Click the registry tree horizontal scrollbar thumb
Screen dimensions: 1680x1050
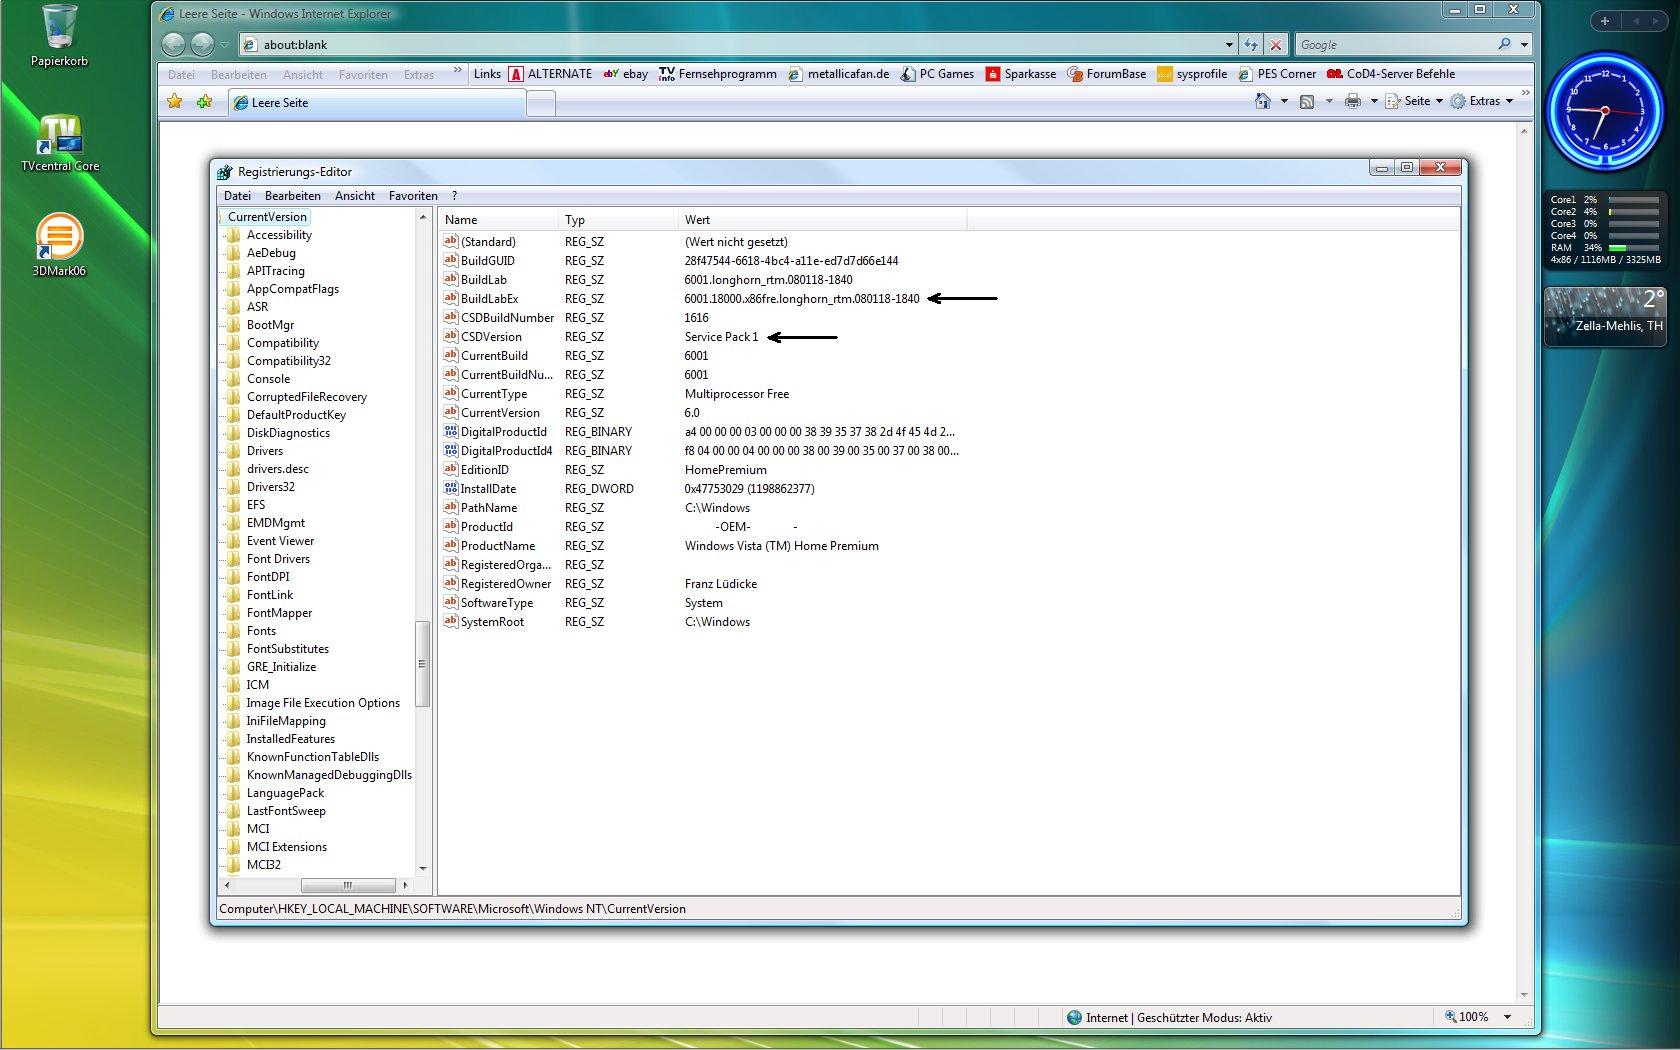click(348, 885)
